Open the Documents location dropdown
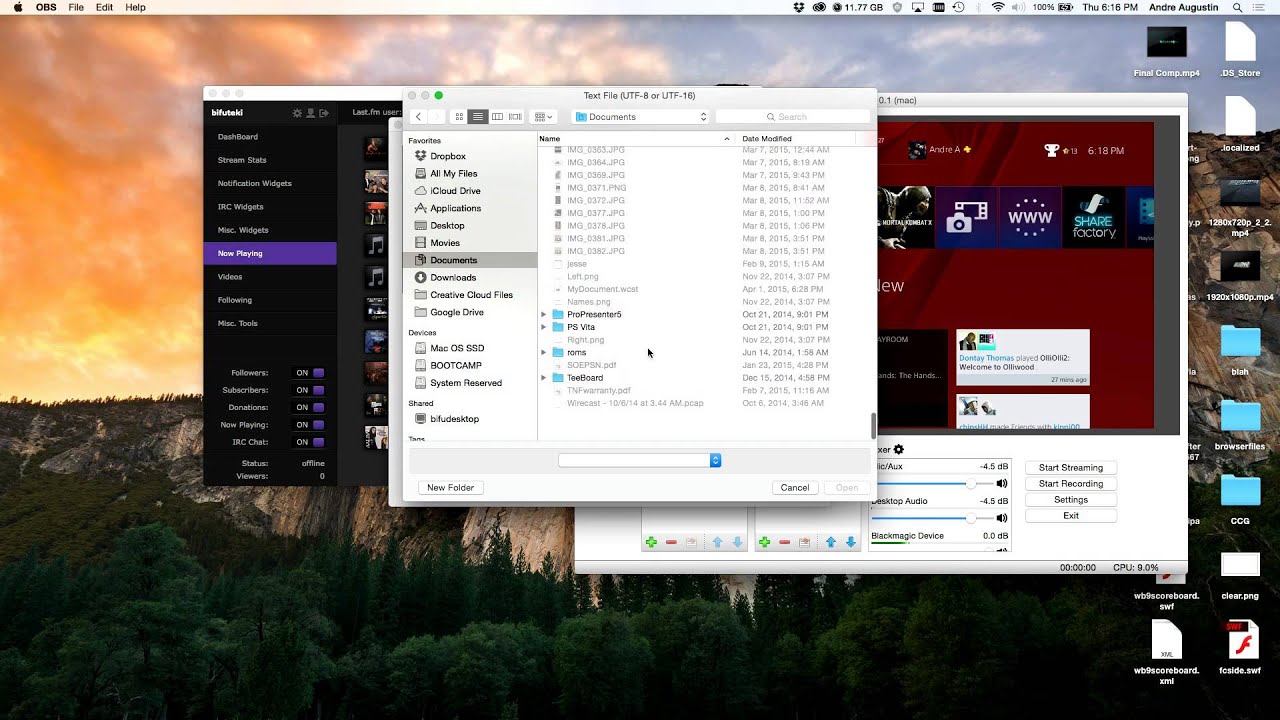Viewport: 1280px width, 720px height. click(640, 117)
